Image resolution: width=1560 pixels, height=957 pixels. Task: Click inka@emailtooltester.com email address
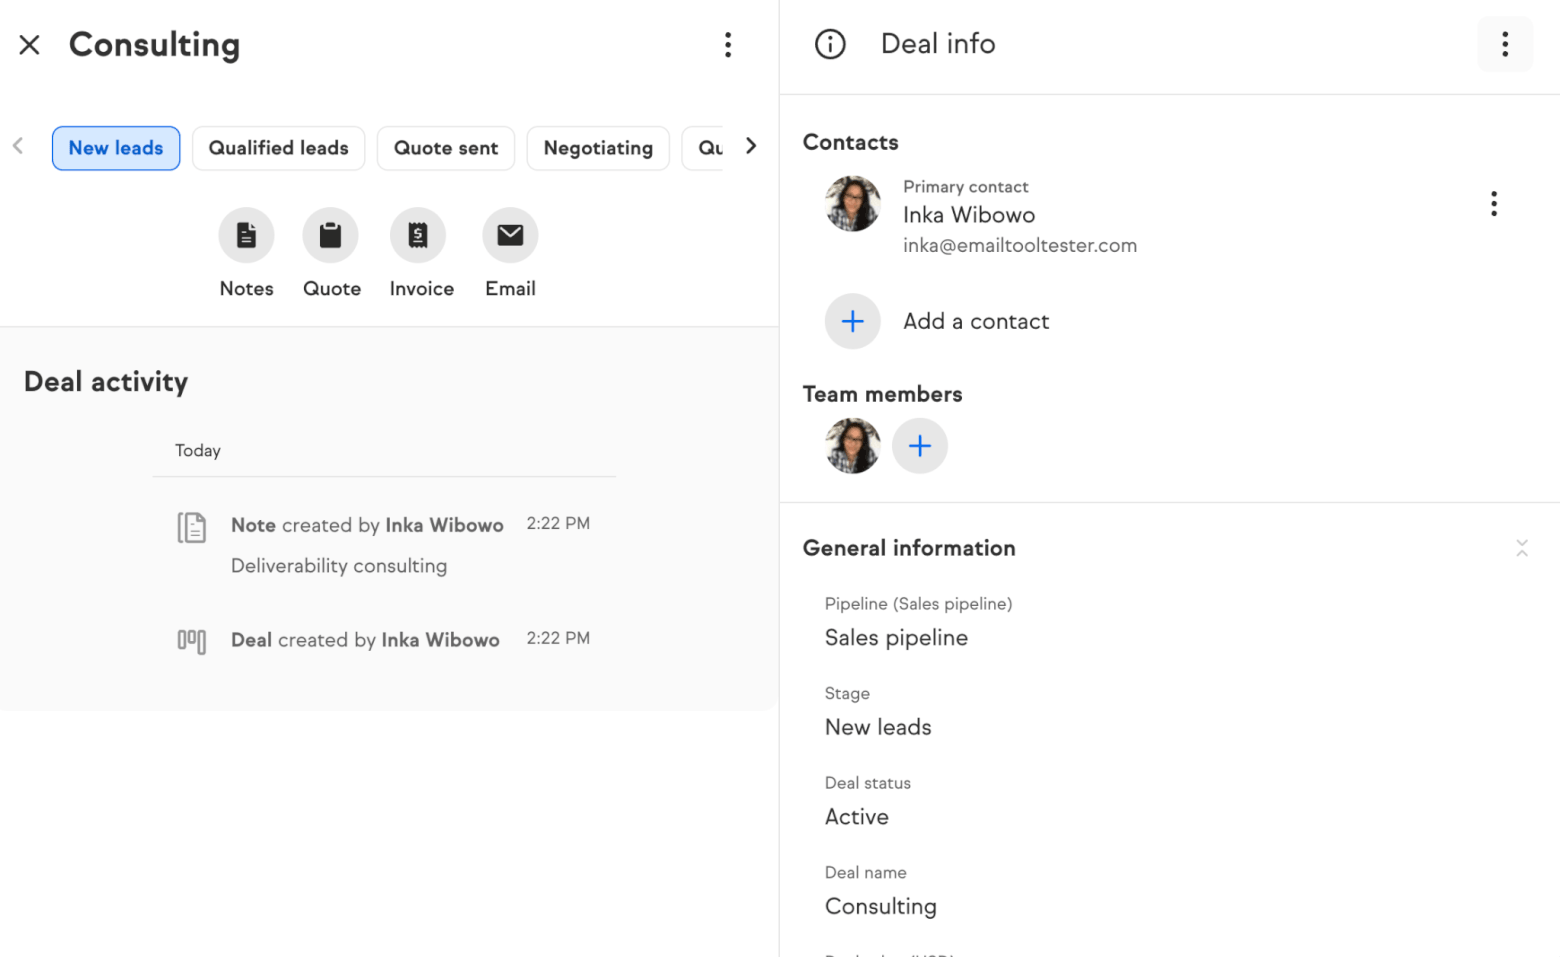click(1020, 245)
